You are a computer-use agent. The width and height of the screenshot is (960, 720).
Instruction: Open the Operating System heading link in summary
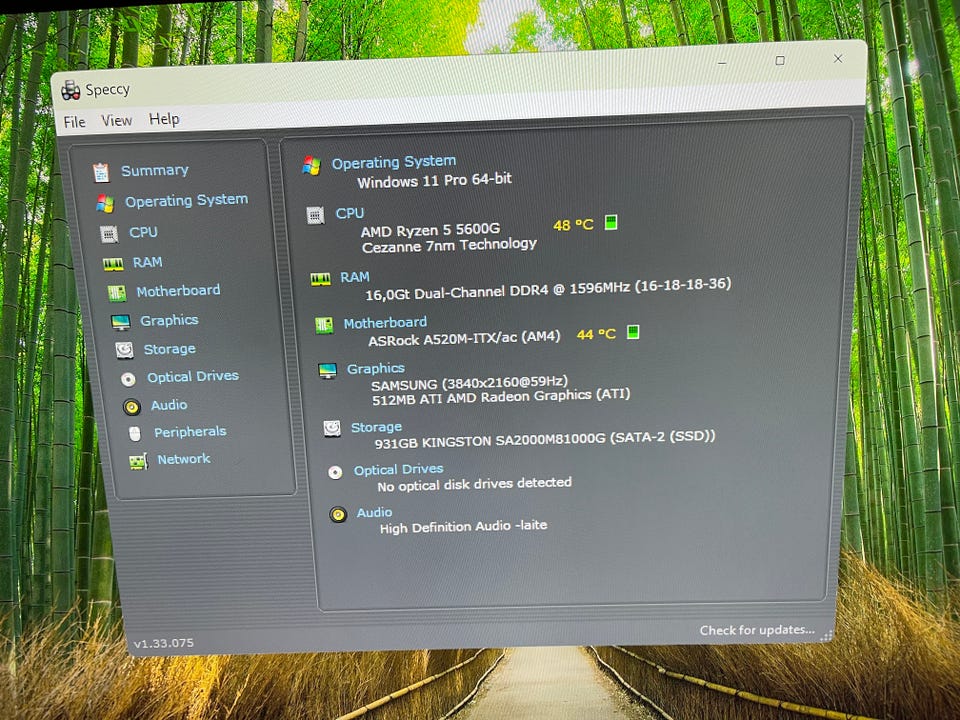point(394,162)
